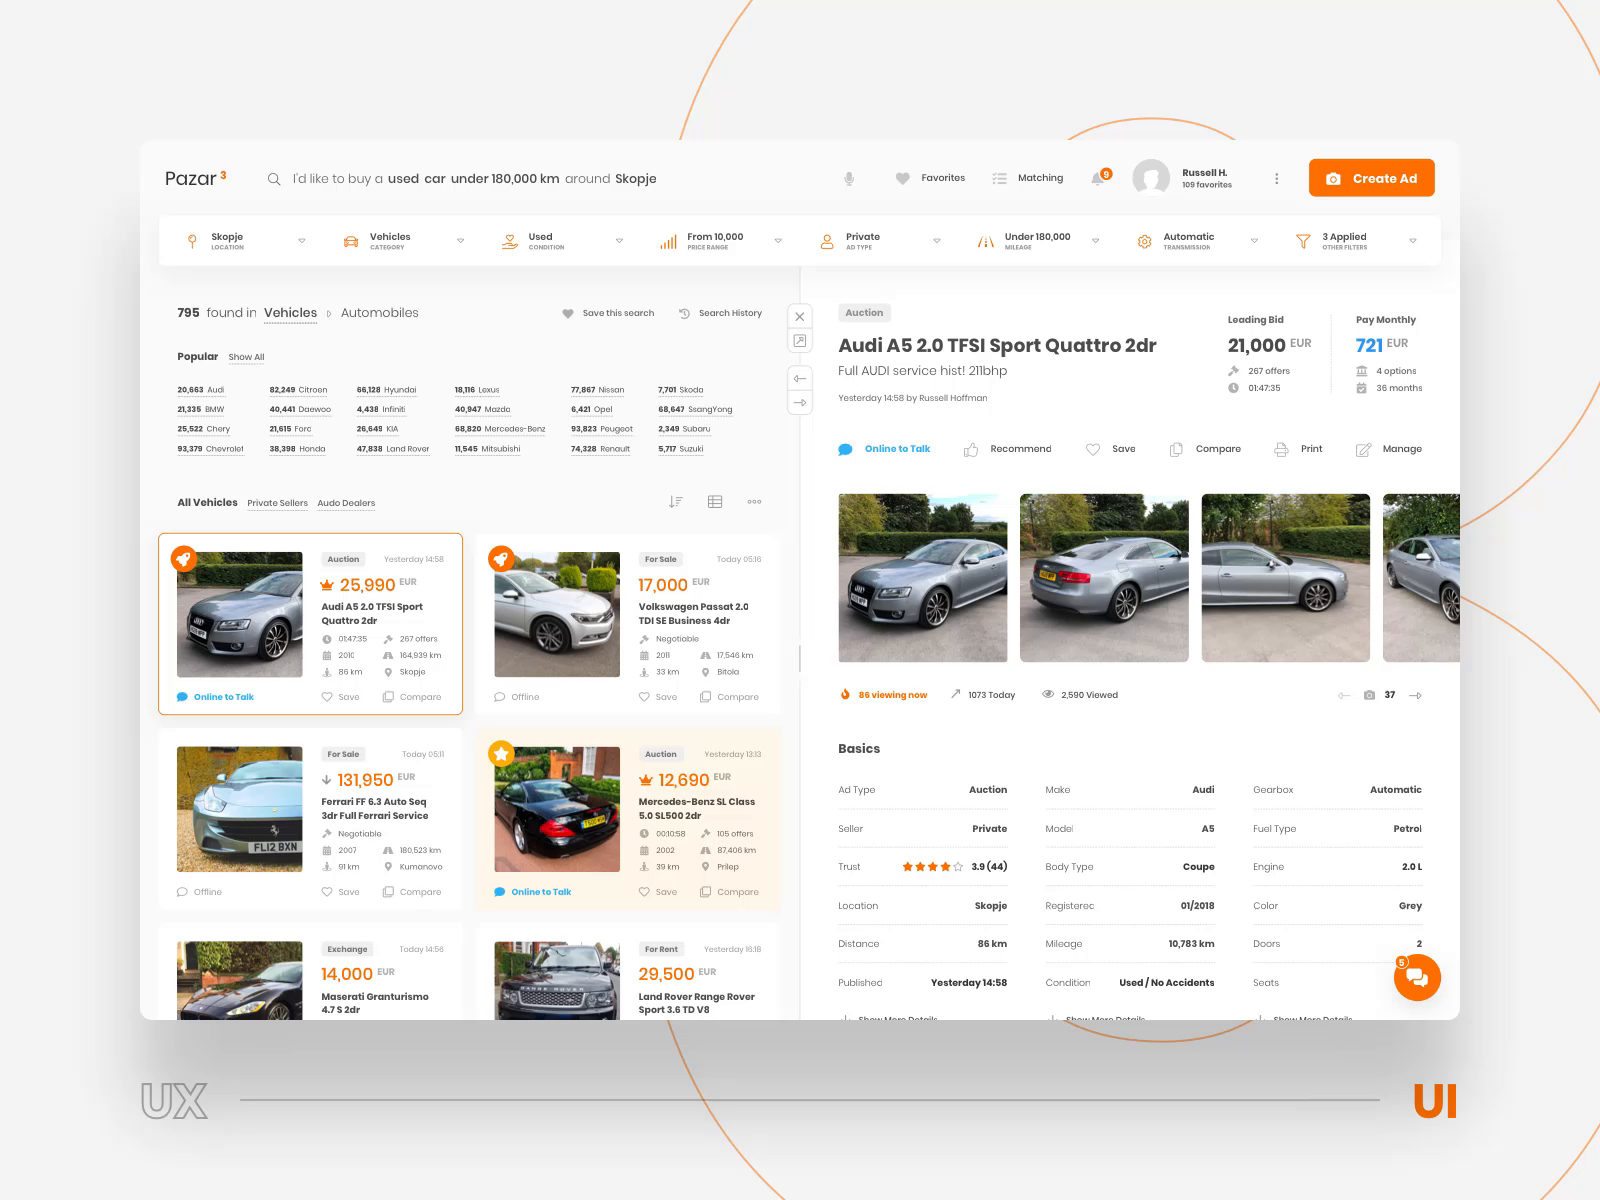Select the Matching menu item in header
Image resolution: width=1600 pixels, height=1200 pixels.
point(1030,178)
